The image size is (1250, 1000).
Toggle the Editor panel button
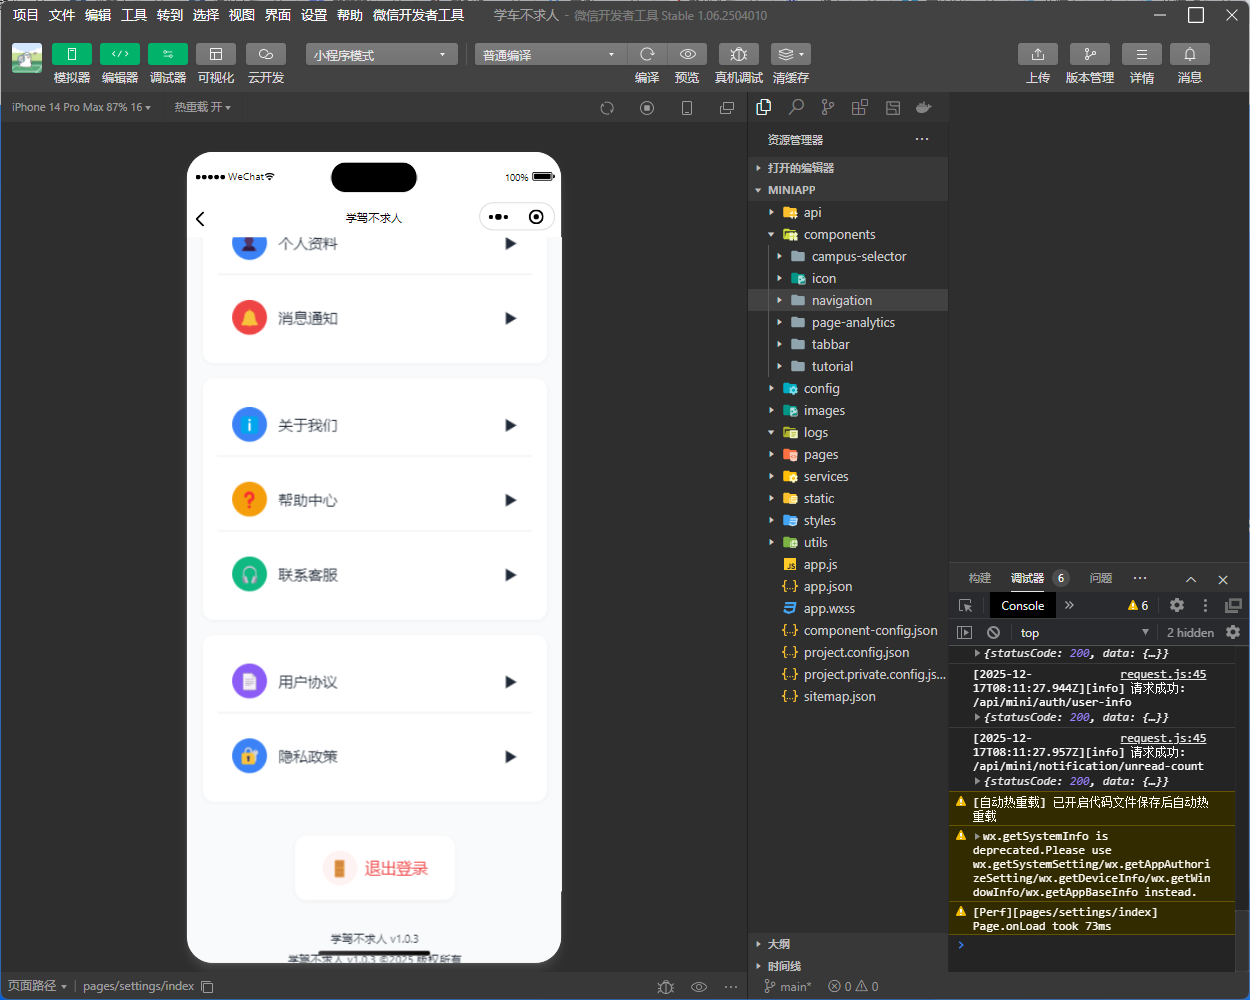tap(119, 54)
